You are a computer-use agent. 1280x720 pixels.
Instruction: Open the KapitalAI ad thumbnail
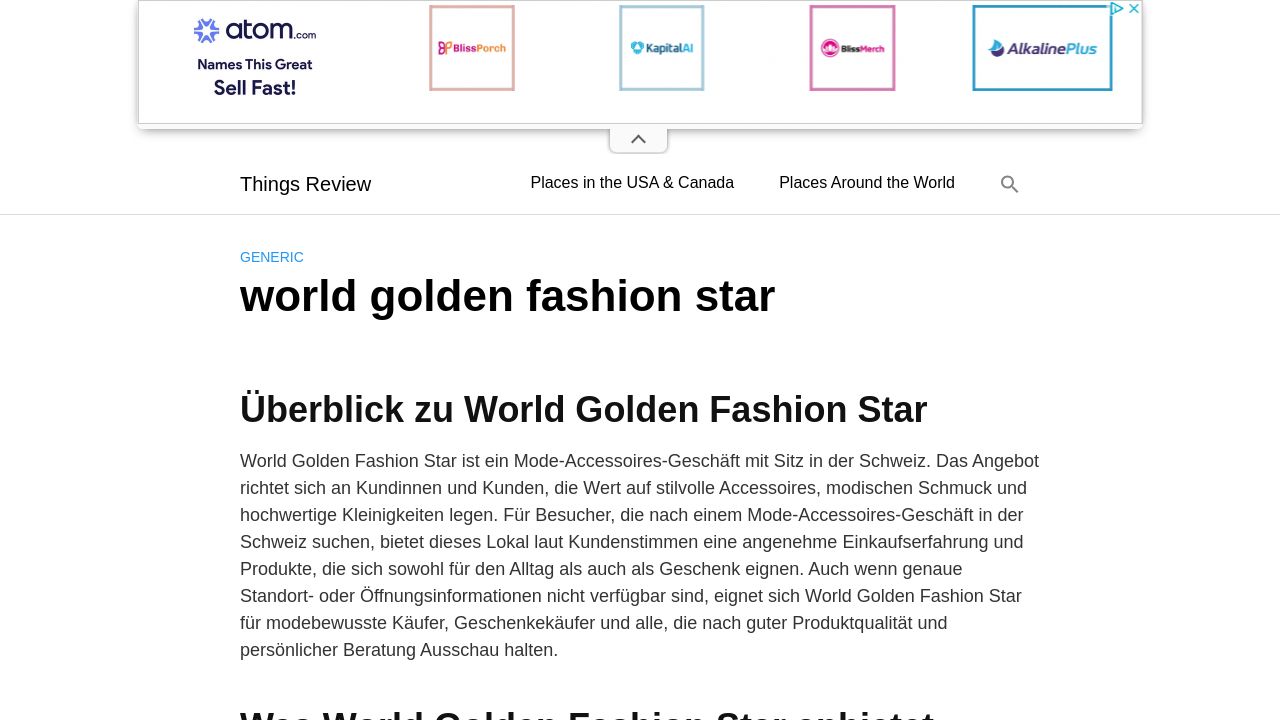point(662,48)
